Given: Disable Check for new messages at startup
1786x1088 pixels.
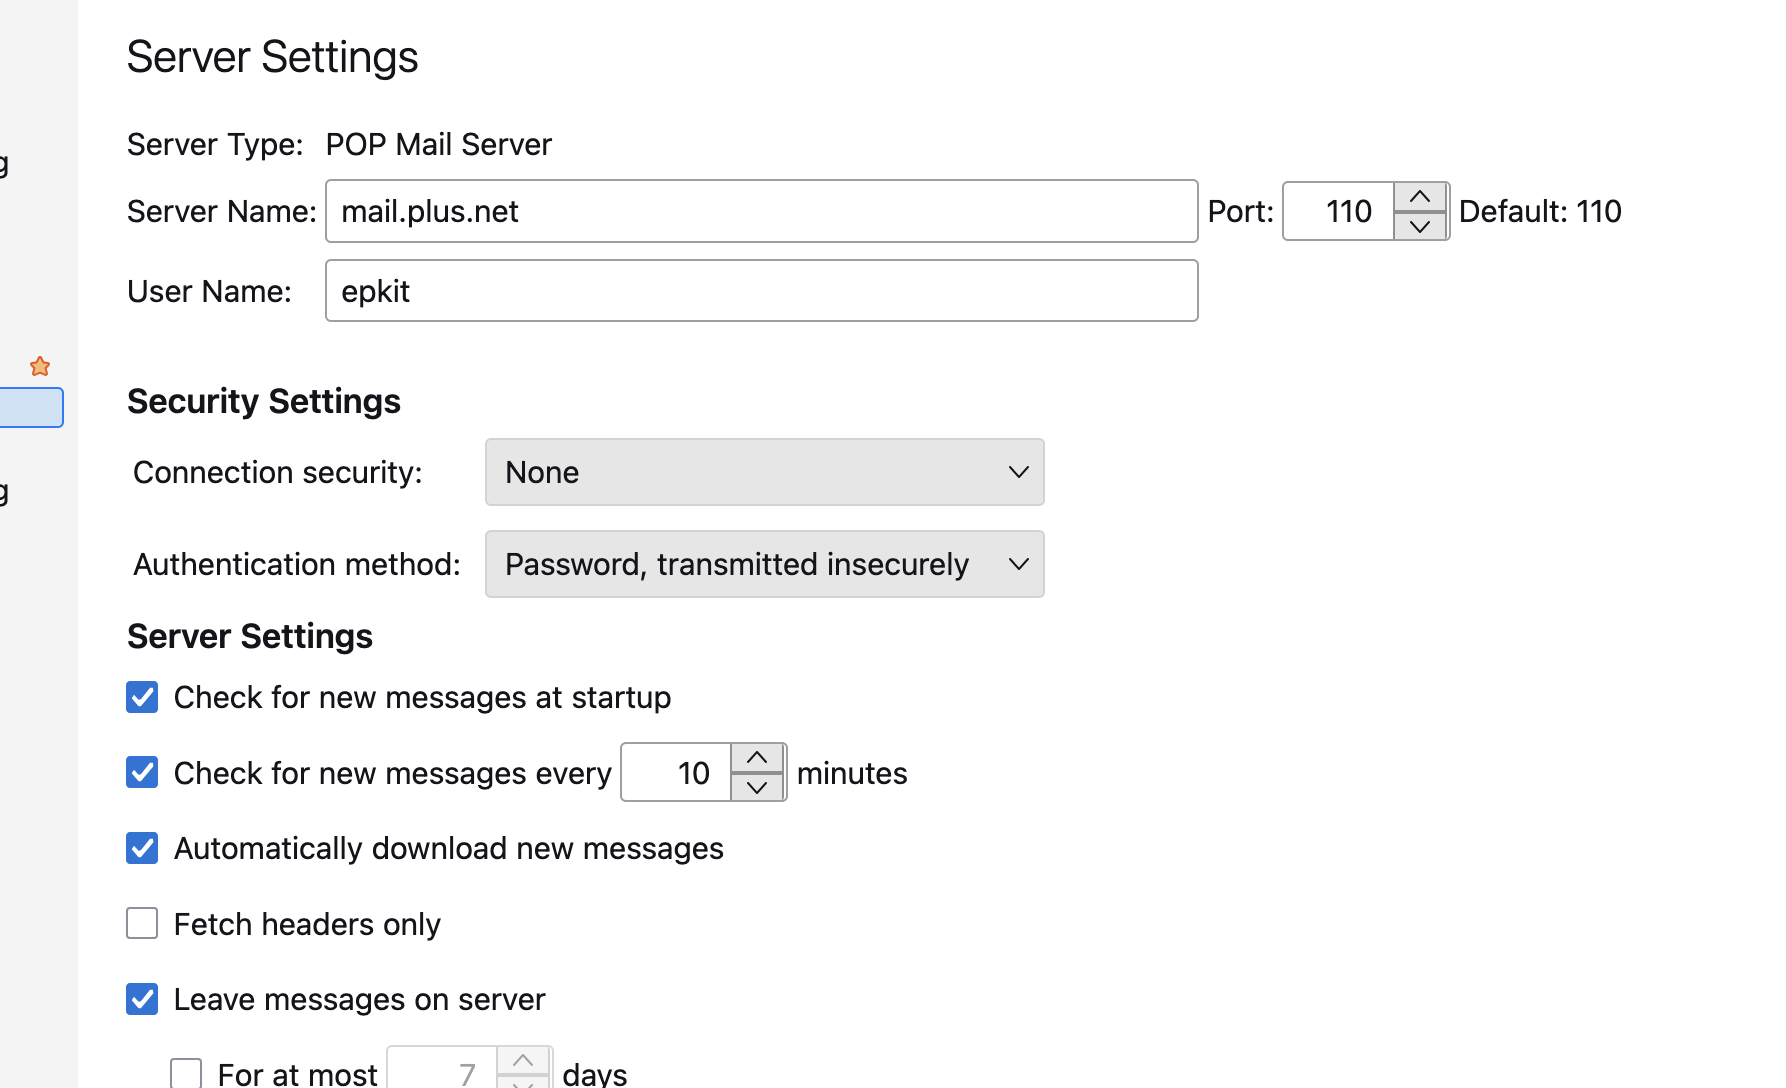Looking at the screenshot, I should (142, 697).
